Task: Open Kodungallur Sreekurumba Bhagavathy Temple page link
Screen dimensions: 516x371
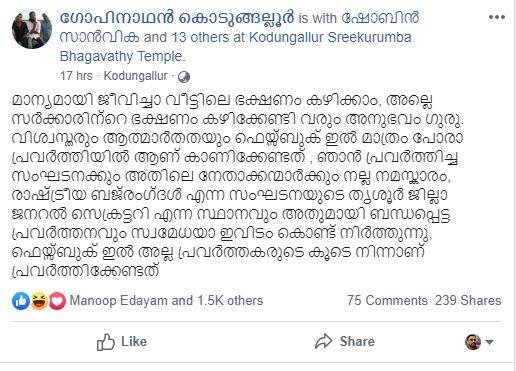Action: [x=235, y=47]
